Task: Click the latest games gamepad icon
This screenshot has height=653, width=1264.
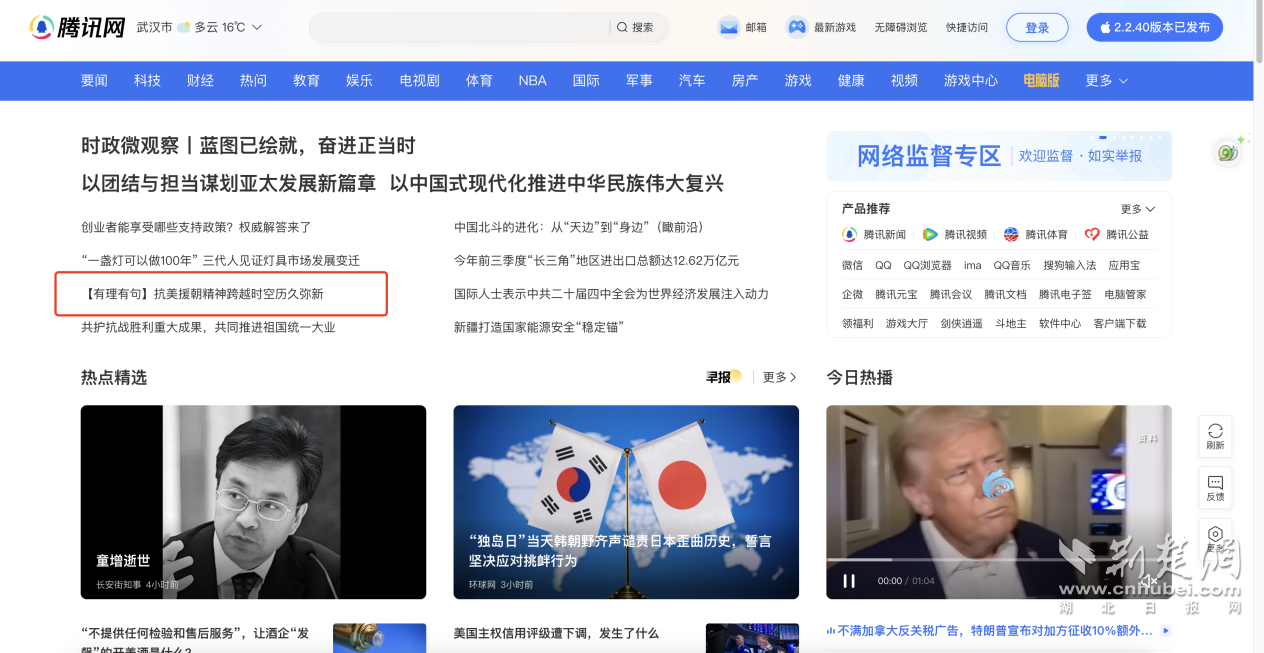Action: [796, 27]
